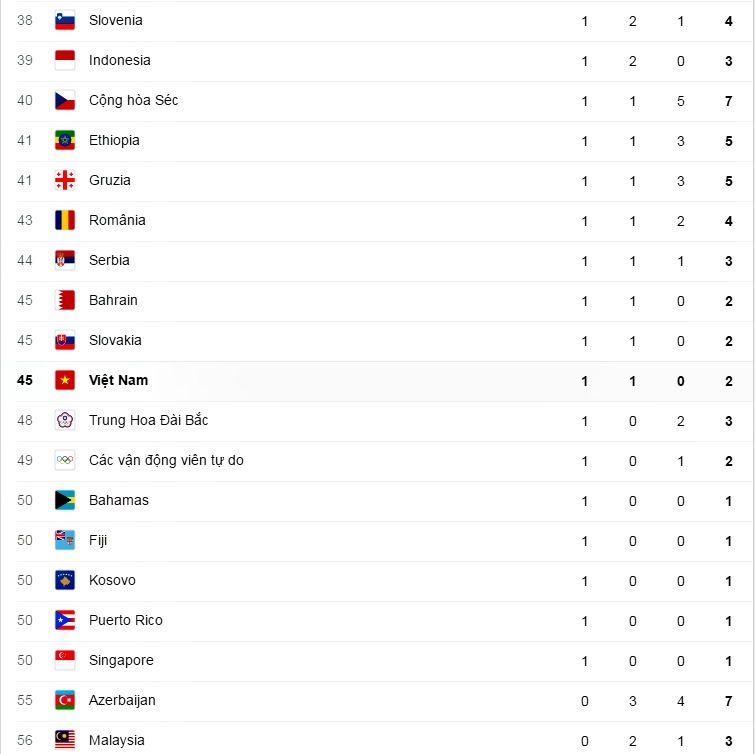Open the Bahrain country link
Image resolution: width=755 pixels, height=754 pixels.
pos(113,300)
